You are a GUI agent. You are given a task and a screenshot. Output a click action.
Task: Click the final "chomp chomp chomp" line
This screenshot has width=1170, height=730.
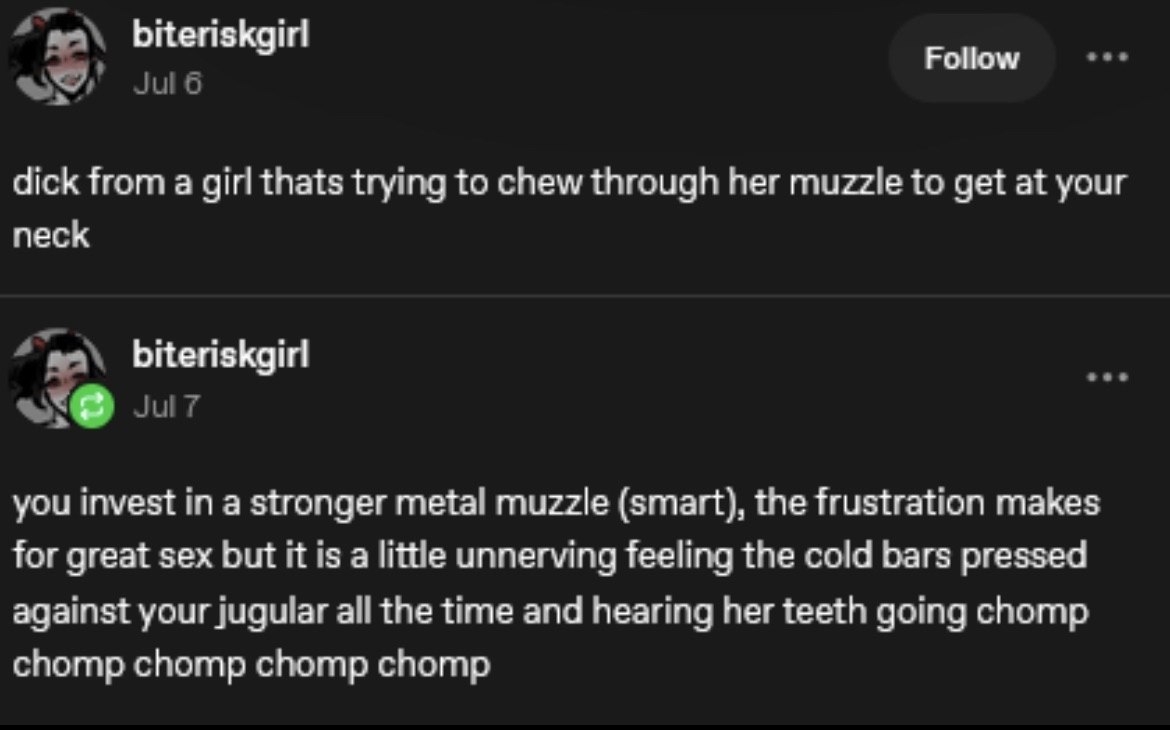point(251,664)
